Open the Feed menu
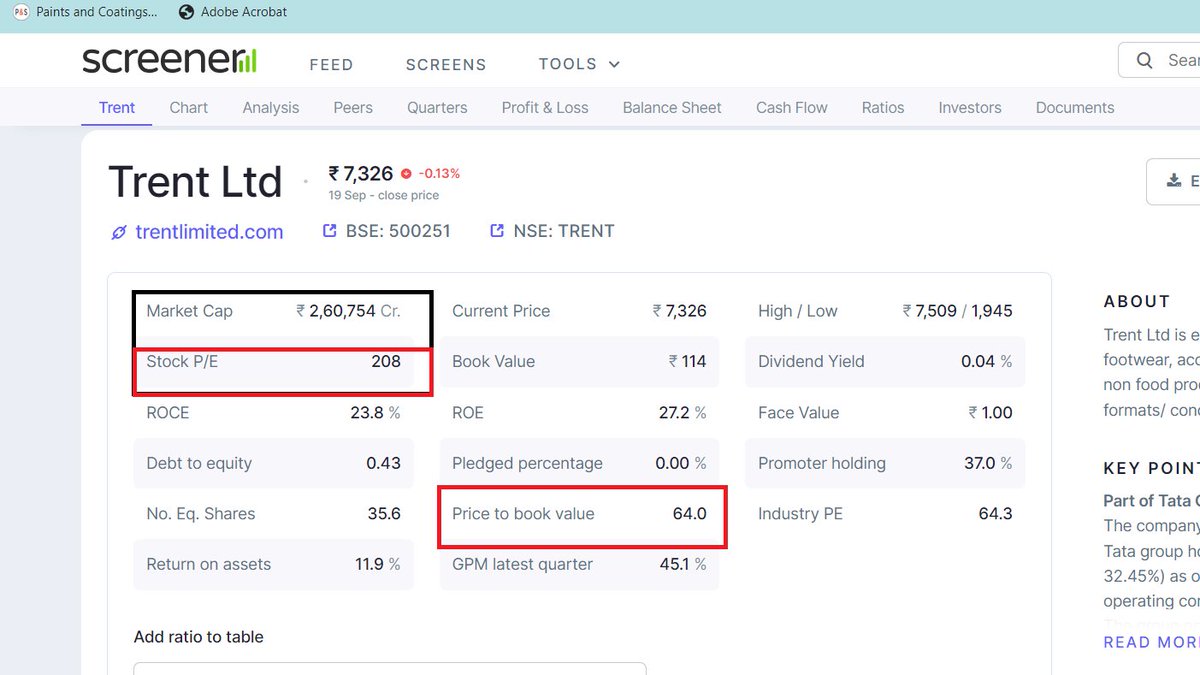 pyautogui.click(x=331, y=64)
